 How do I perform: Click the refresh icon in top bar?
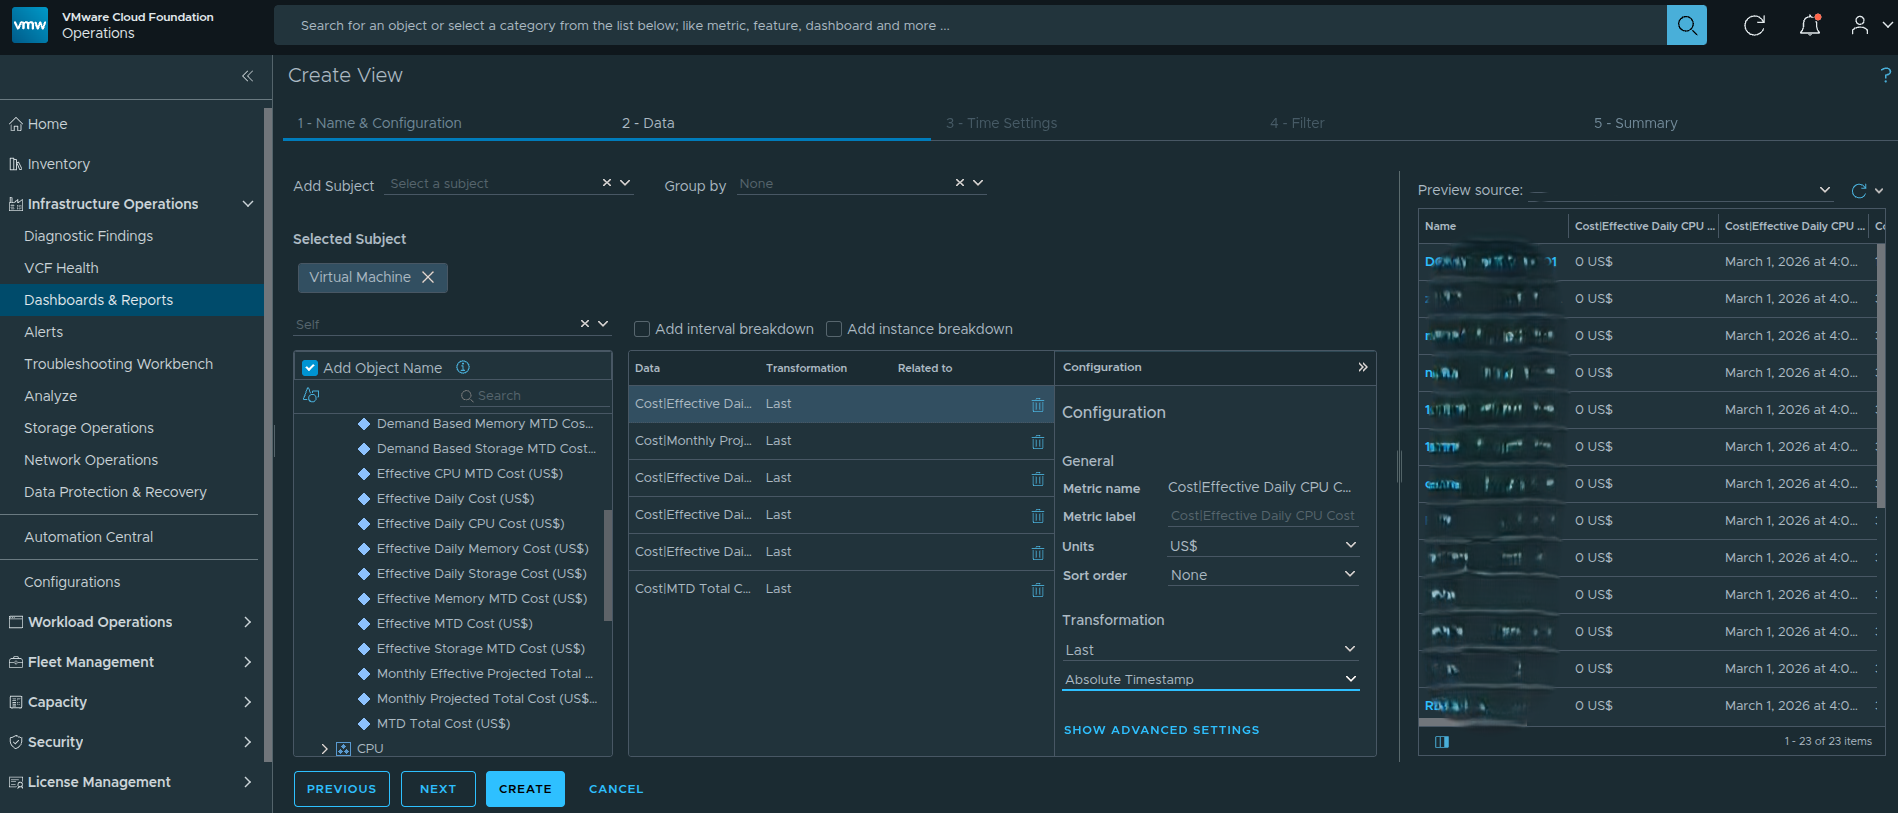tap(1754, 25)
